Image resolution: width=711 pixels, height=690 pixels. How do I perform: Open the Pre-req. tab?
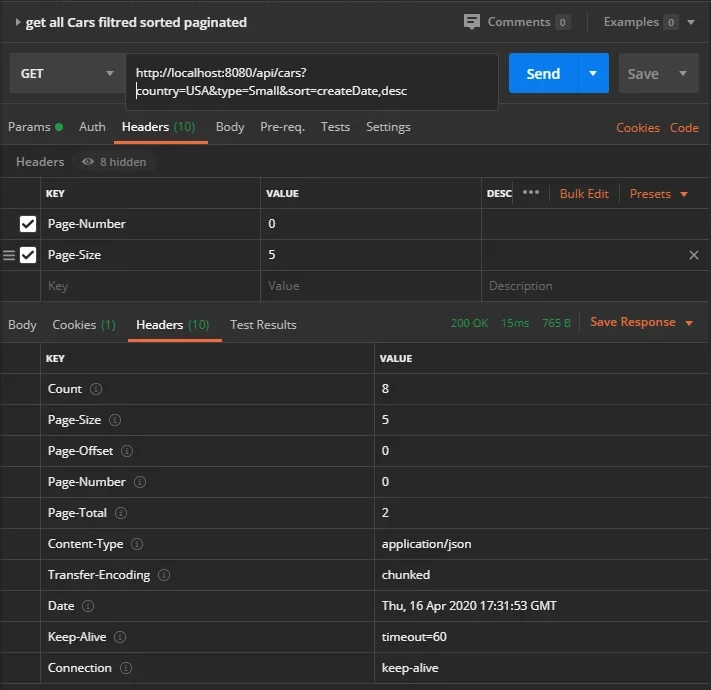282,127
